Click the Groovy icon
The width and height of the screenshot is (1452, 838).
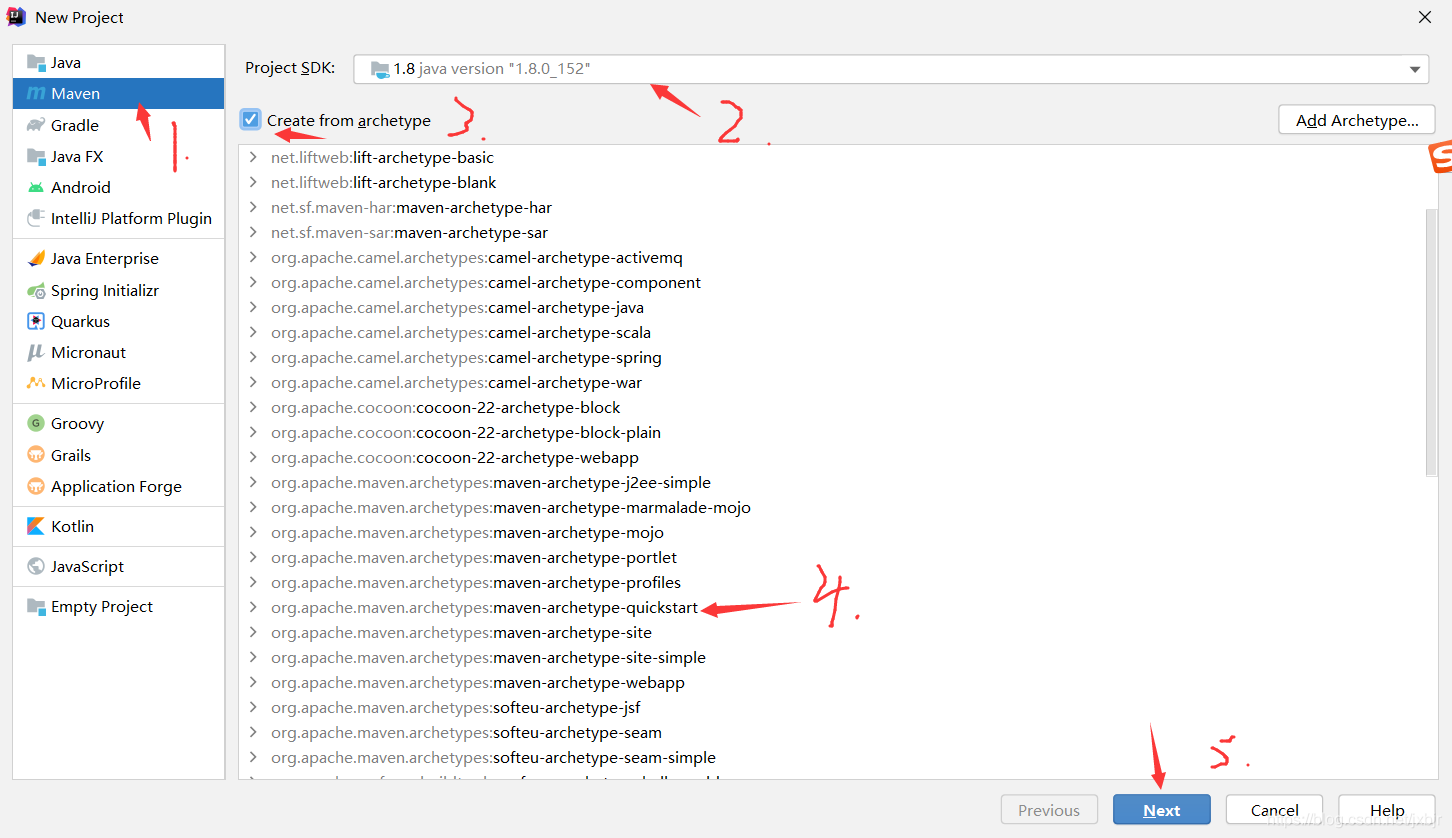pyautogui.click(x=36, y=423)
